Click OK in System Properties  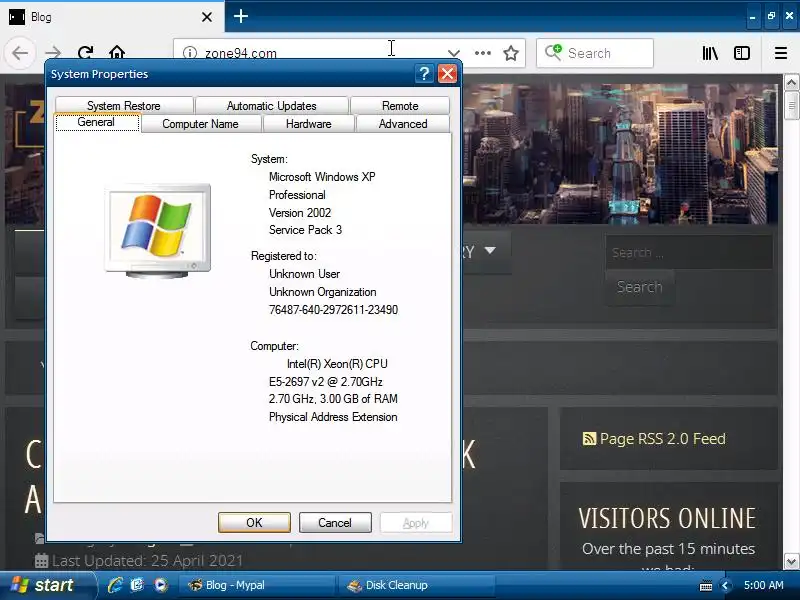tap(254, 522)
